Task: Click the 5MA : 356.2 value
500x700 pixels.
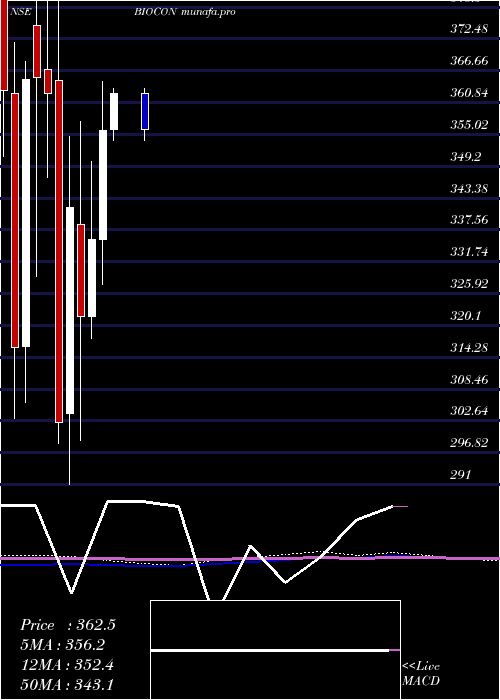Action: [65, 645]
